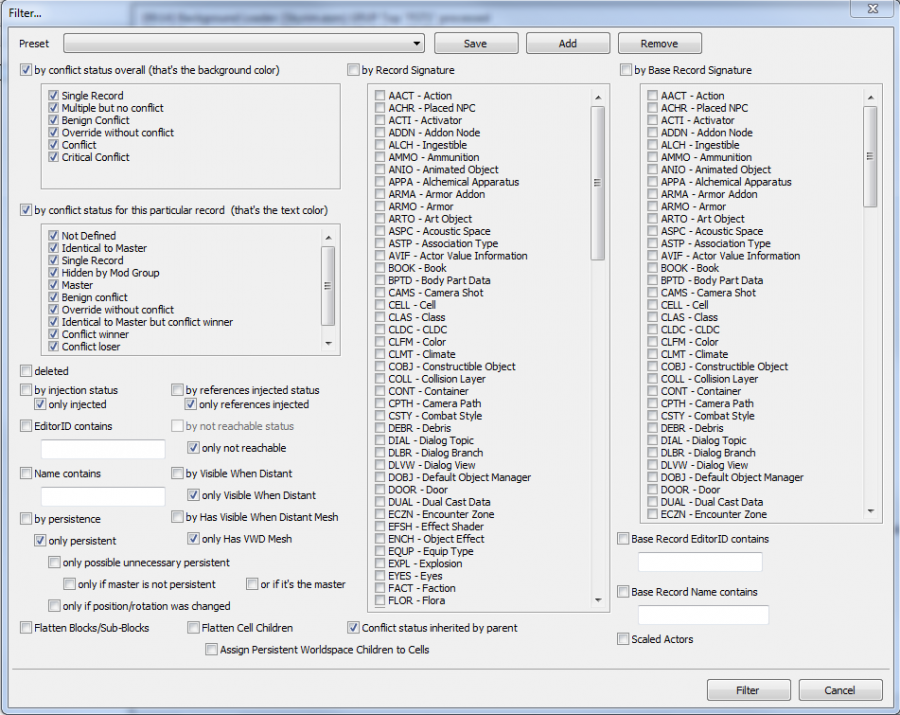Click the Filter button to apply filters
The image size is (900, 715).
point(748,690)
